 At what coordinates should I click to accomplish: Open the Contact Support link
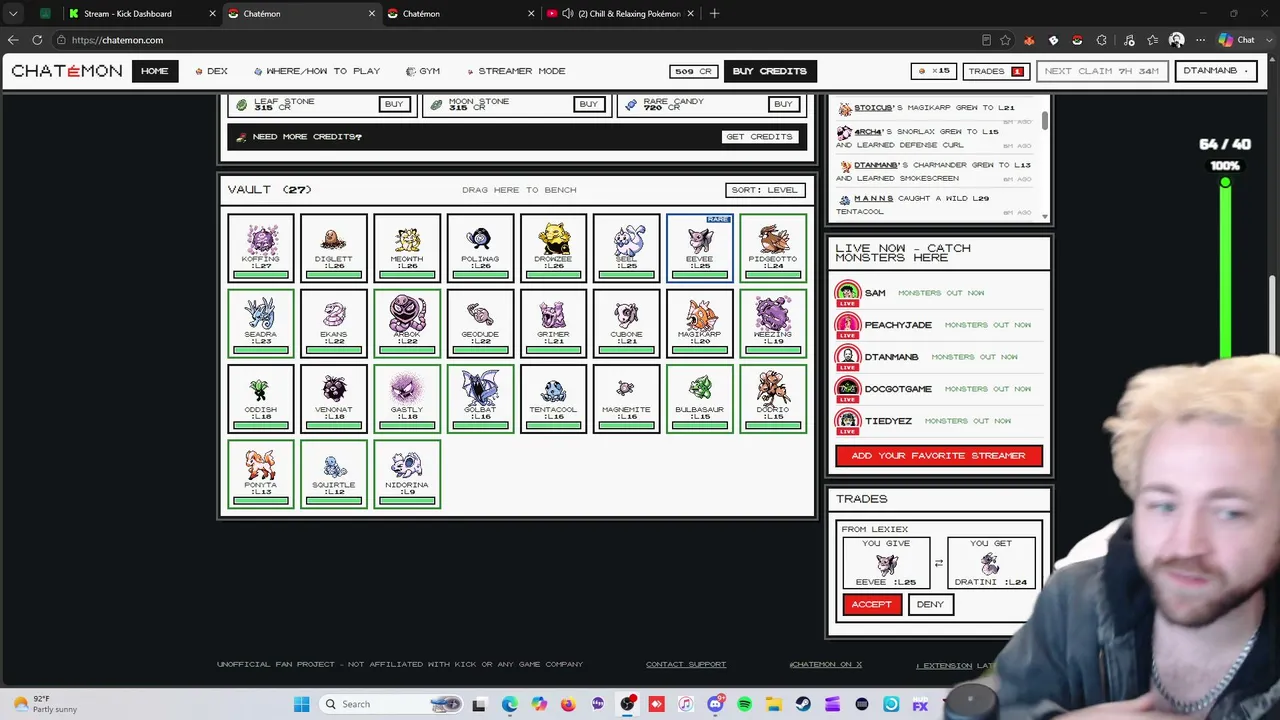pyautogui.click(x=686, y=664)
